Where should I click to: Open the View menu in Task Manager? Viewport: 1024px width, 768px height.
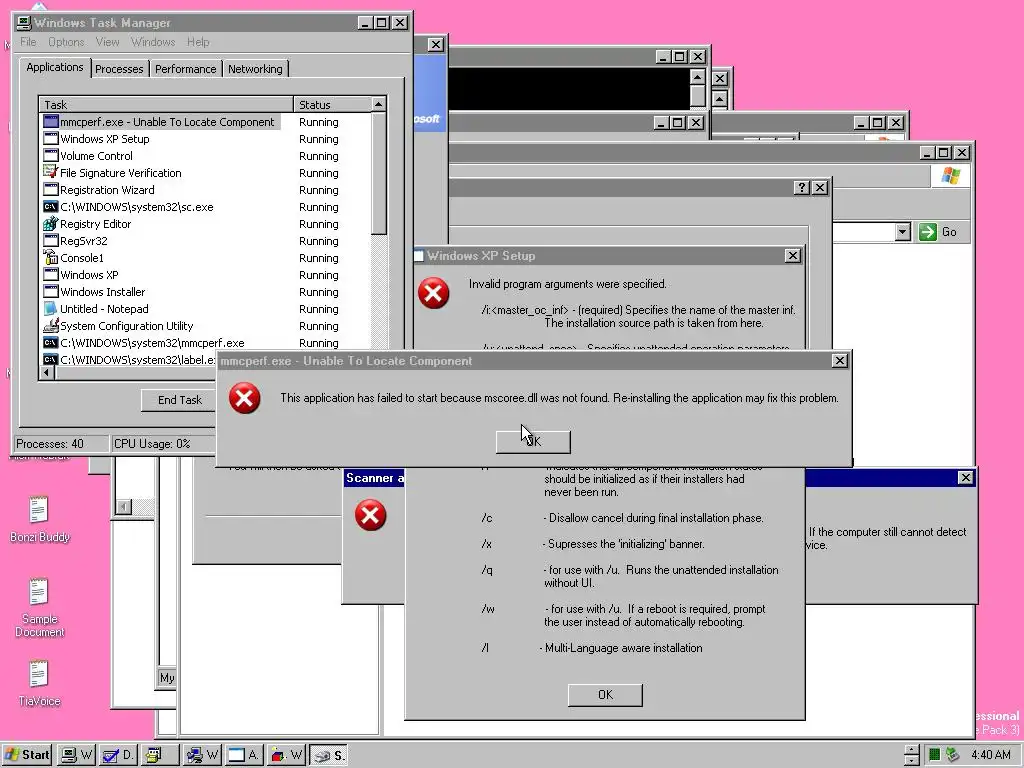[107, 42]
